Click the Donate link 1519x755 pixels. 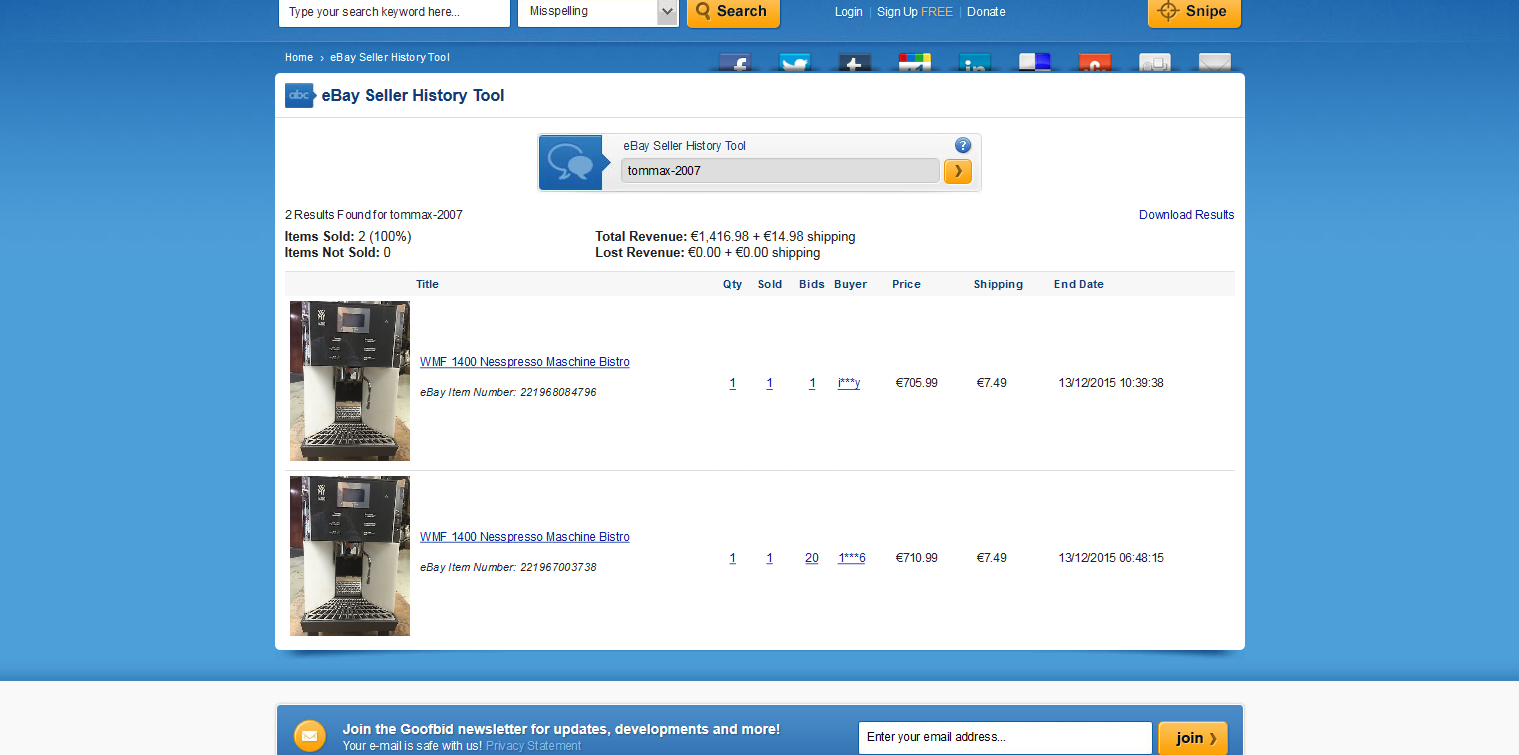(986, 12)
